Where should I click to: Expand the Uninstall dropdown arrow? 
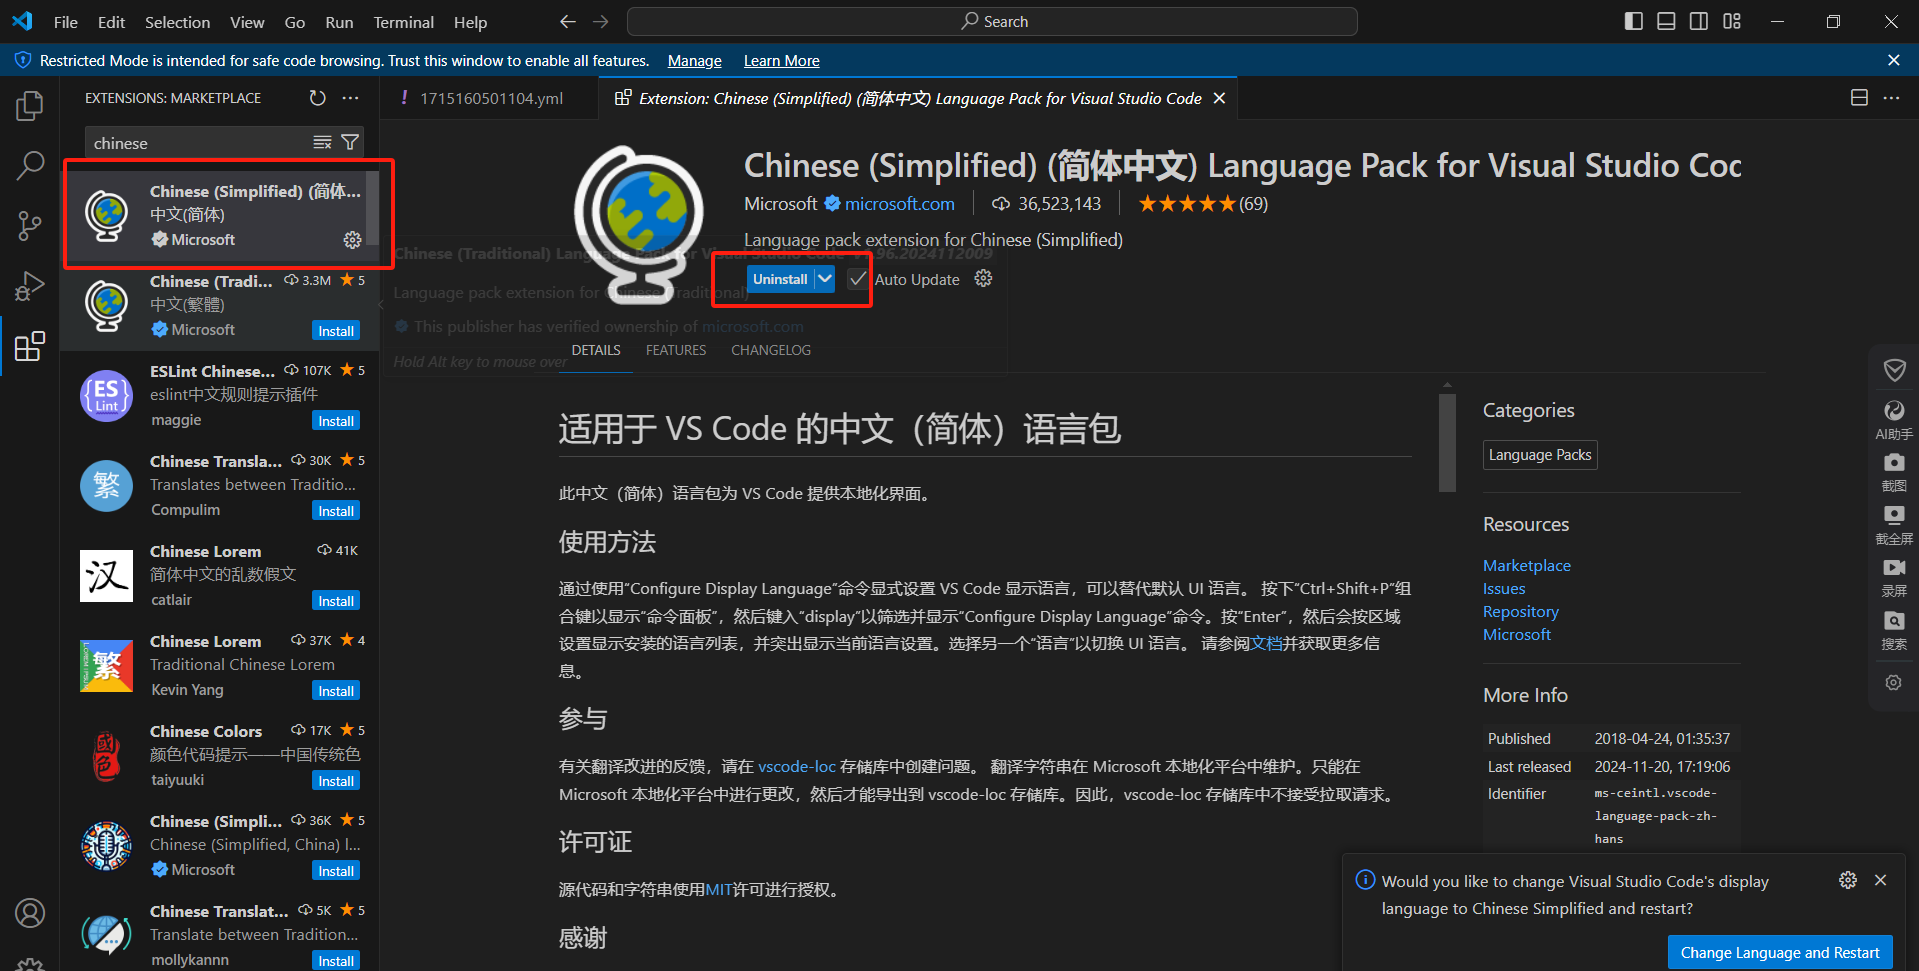824,279
